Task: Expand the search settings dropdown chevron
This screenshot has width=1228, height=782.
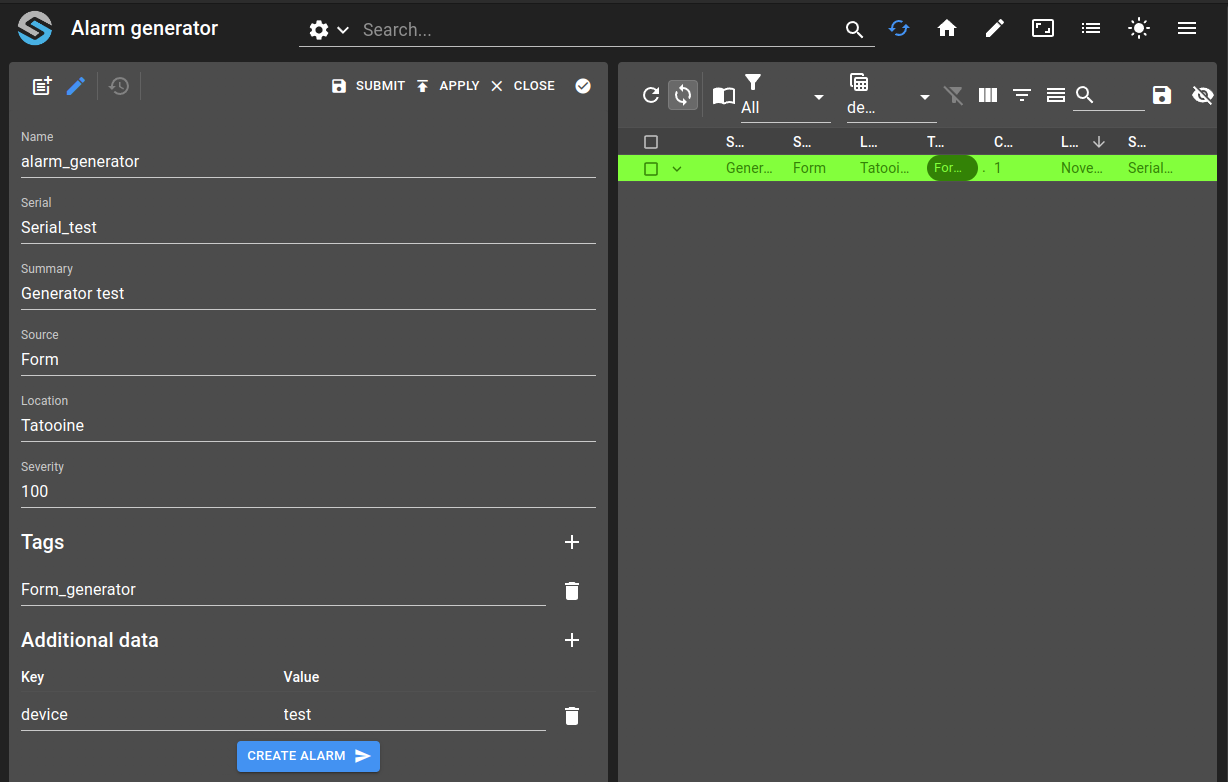Action: pyautogui.click(x=343, y=30)
